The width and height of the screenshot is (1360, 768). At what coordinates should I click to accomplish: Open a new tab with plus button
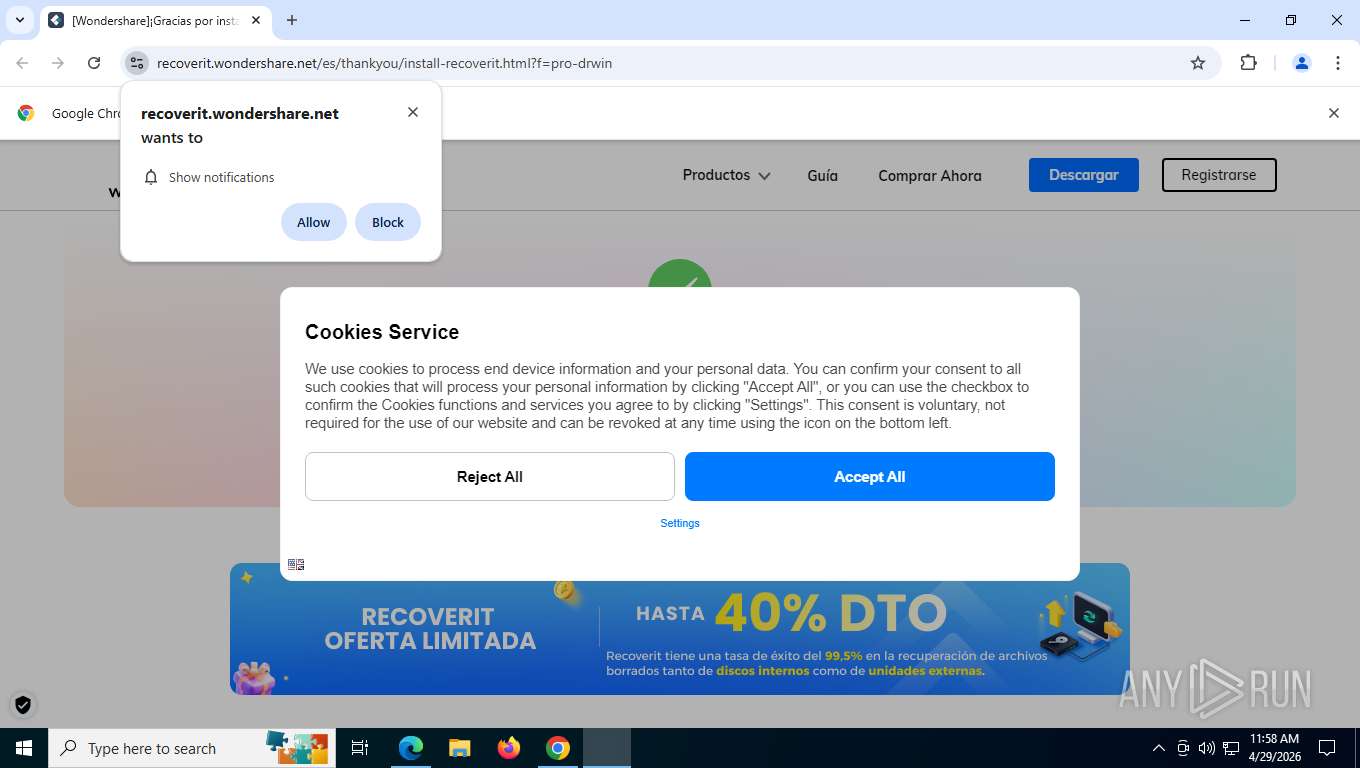[292, 20]
